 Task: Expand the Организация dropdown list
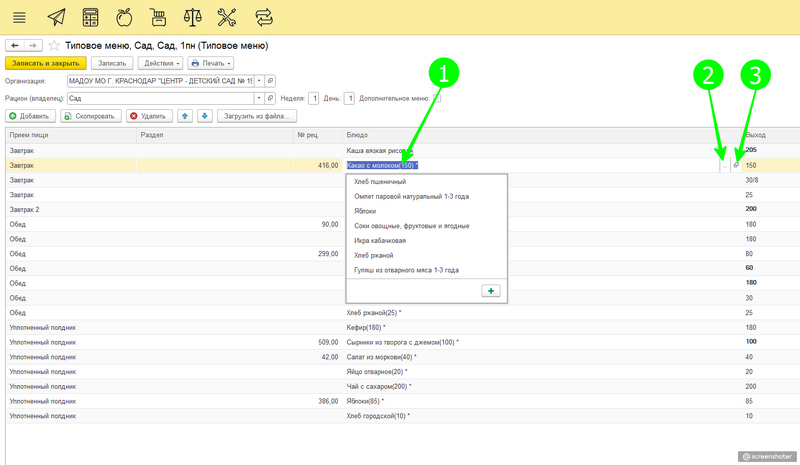coord(259,80)
